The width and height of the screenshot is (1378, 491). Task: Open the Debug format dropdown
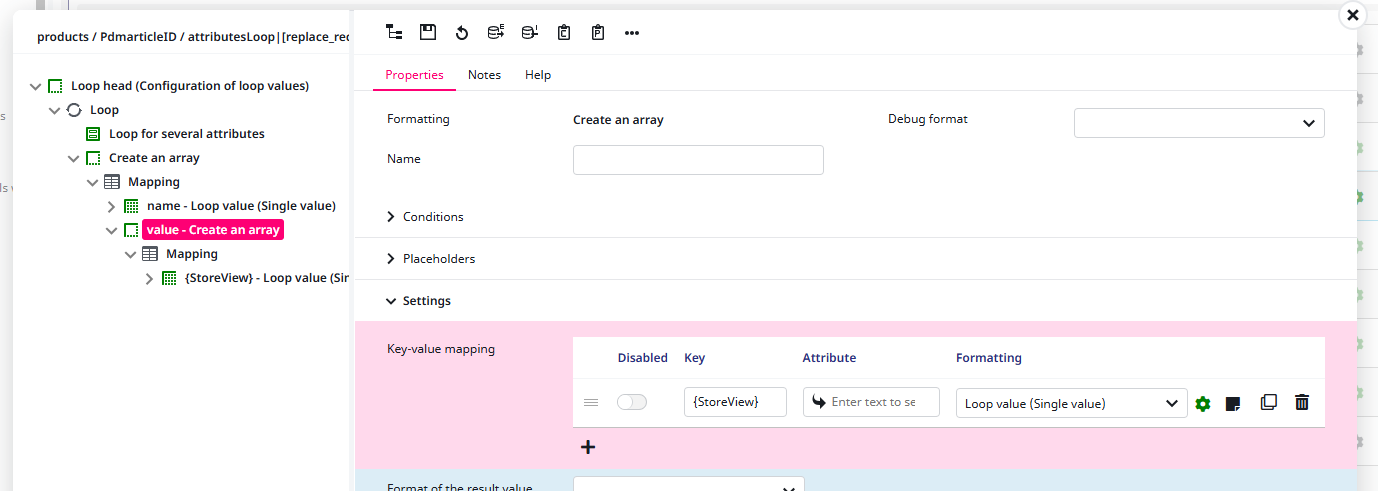tap(1199, 123)
